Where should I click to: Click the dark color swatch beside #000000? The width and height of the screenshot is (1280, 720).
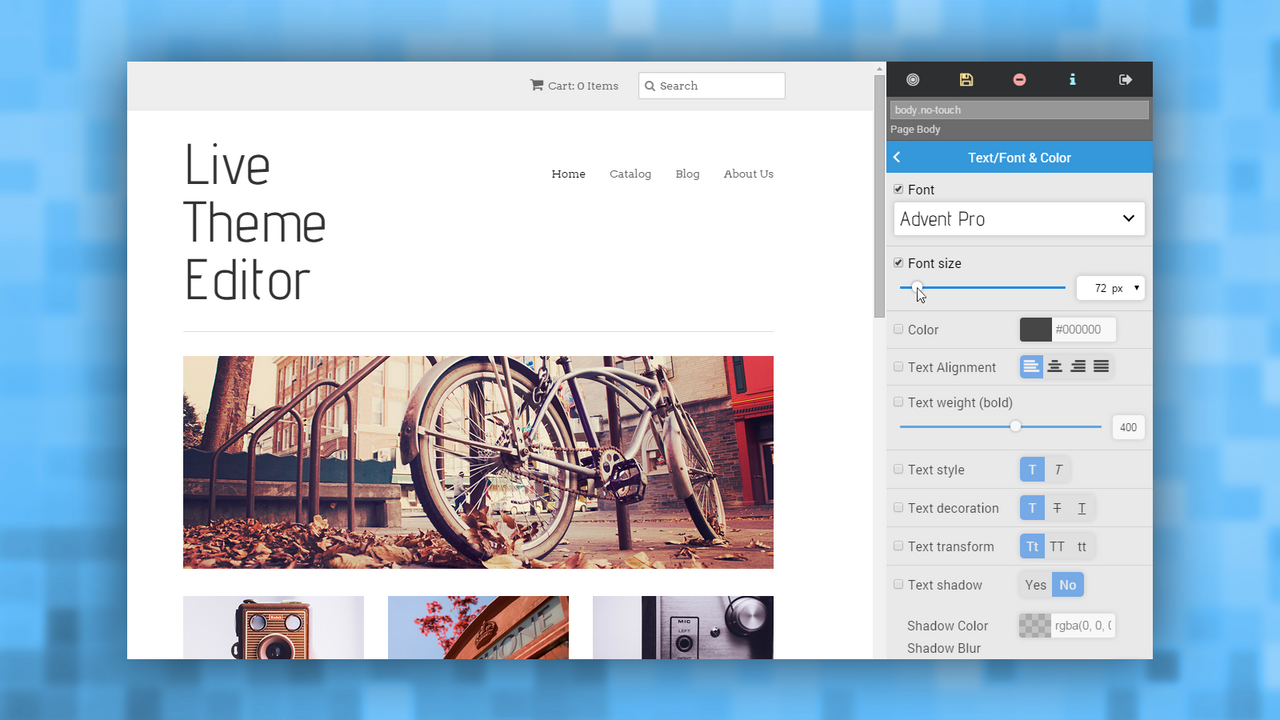coord(1035,330)
